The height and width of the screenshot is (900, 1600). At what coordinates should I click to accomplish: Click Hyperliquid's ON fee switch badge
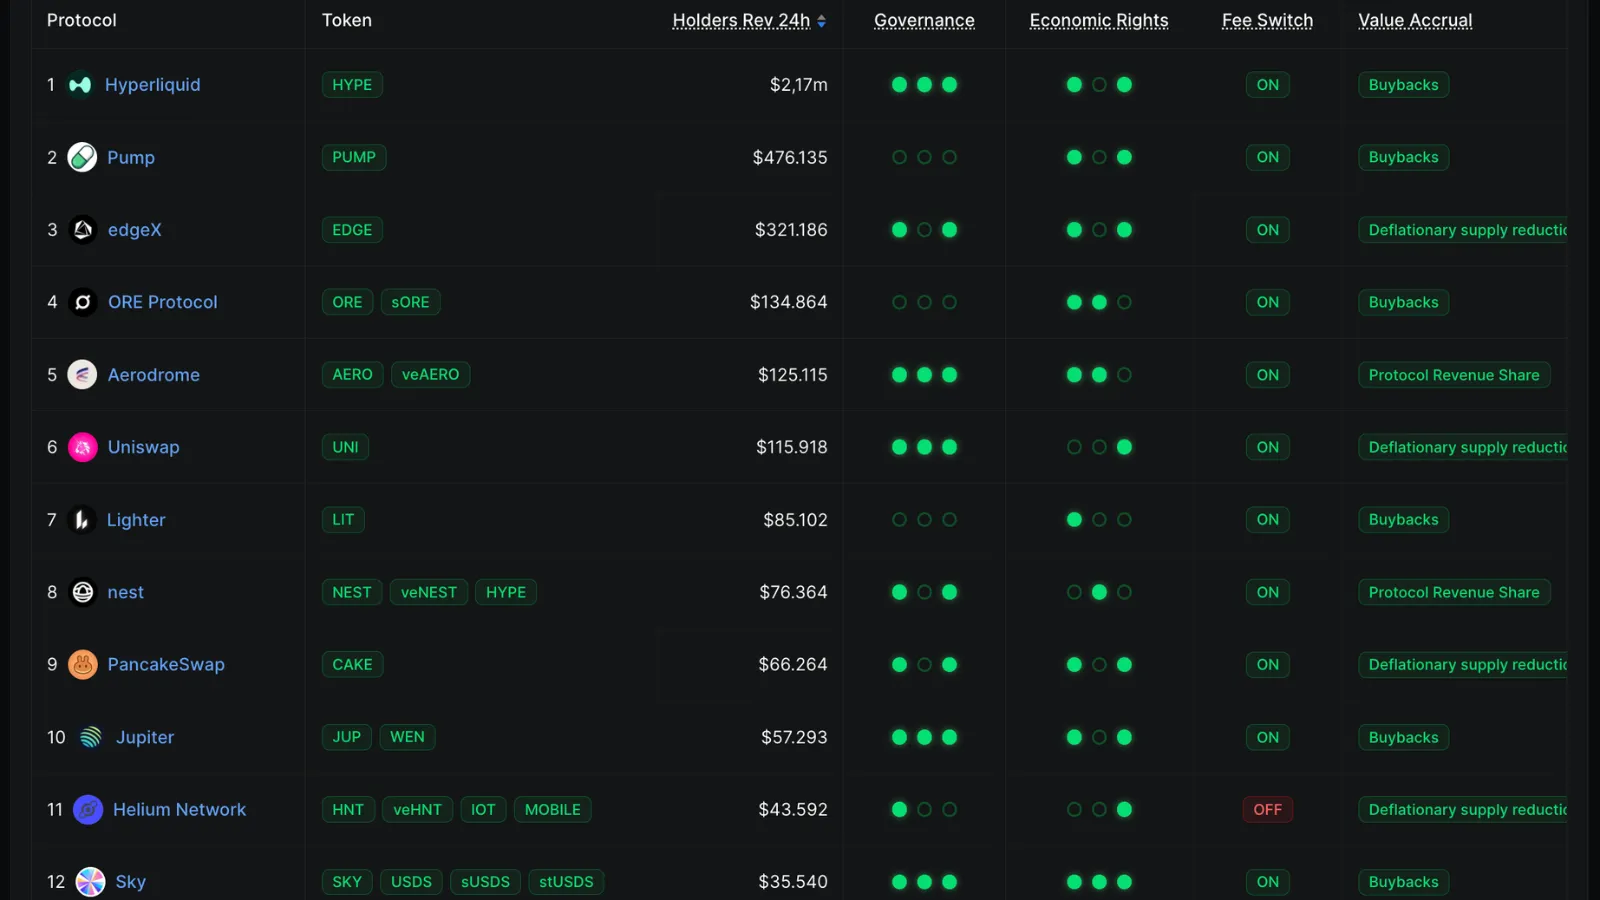pos(1268,85)
